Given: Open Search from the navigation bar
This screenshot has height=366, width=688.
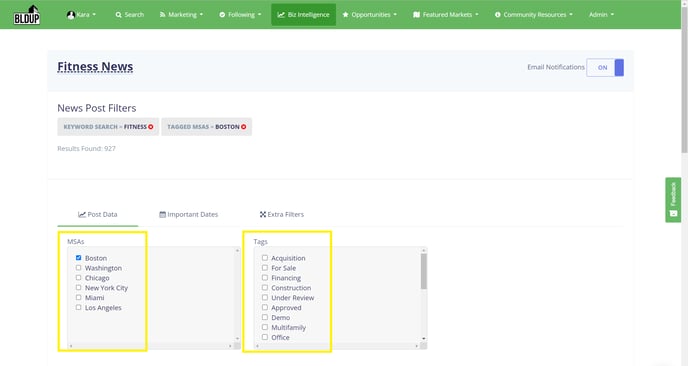Looking at the screenshot, I should tap(130, 14).
